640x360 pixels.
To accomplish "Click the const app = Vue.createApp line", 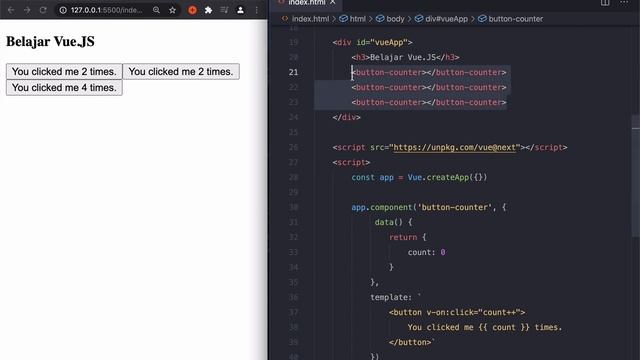I will click(x=419, y=178).
